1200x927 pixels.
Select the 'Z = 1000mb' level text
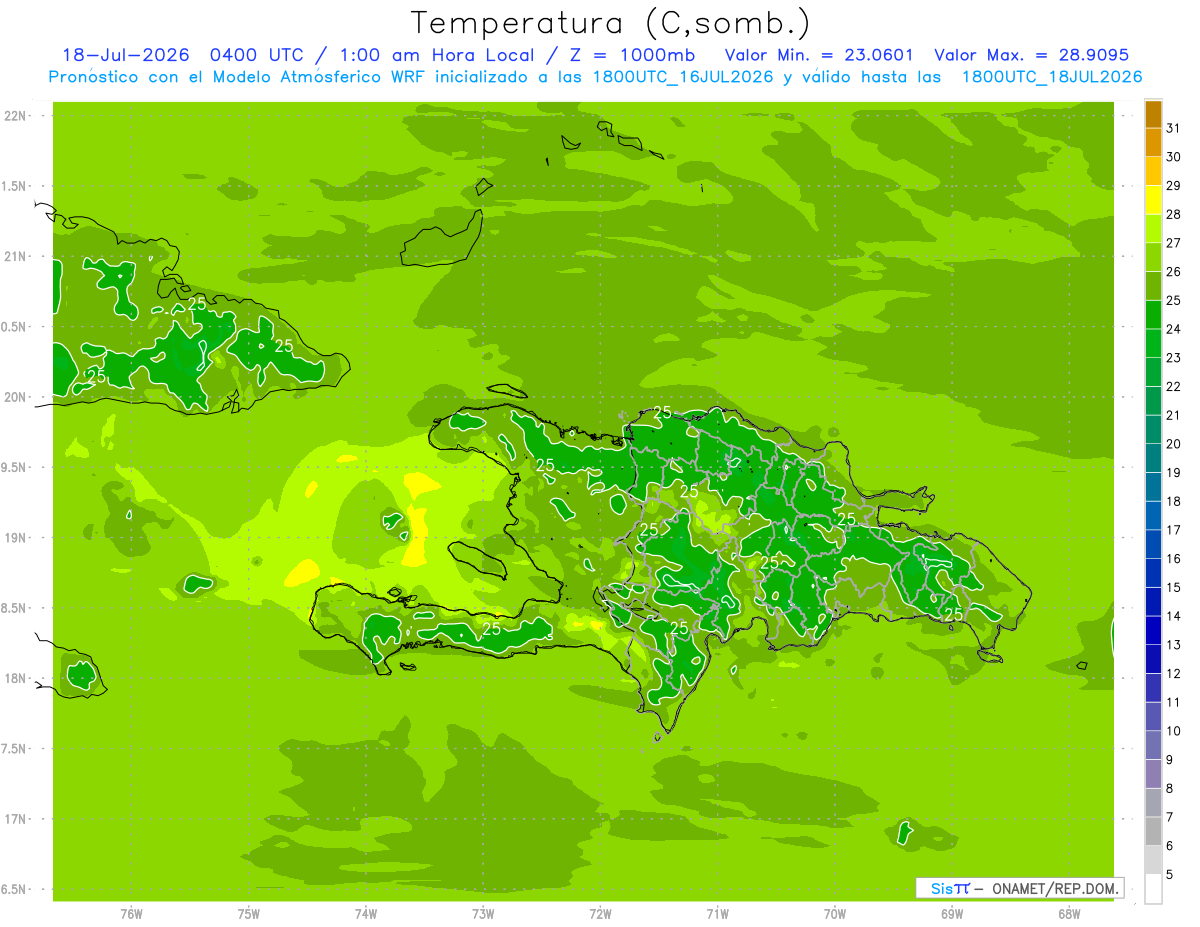click(x=633, y=55)
